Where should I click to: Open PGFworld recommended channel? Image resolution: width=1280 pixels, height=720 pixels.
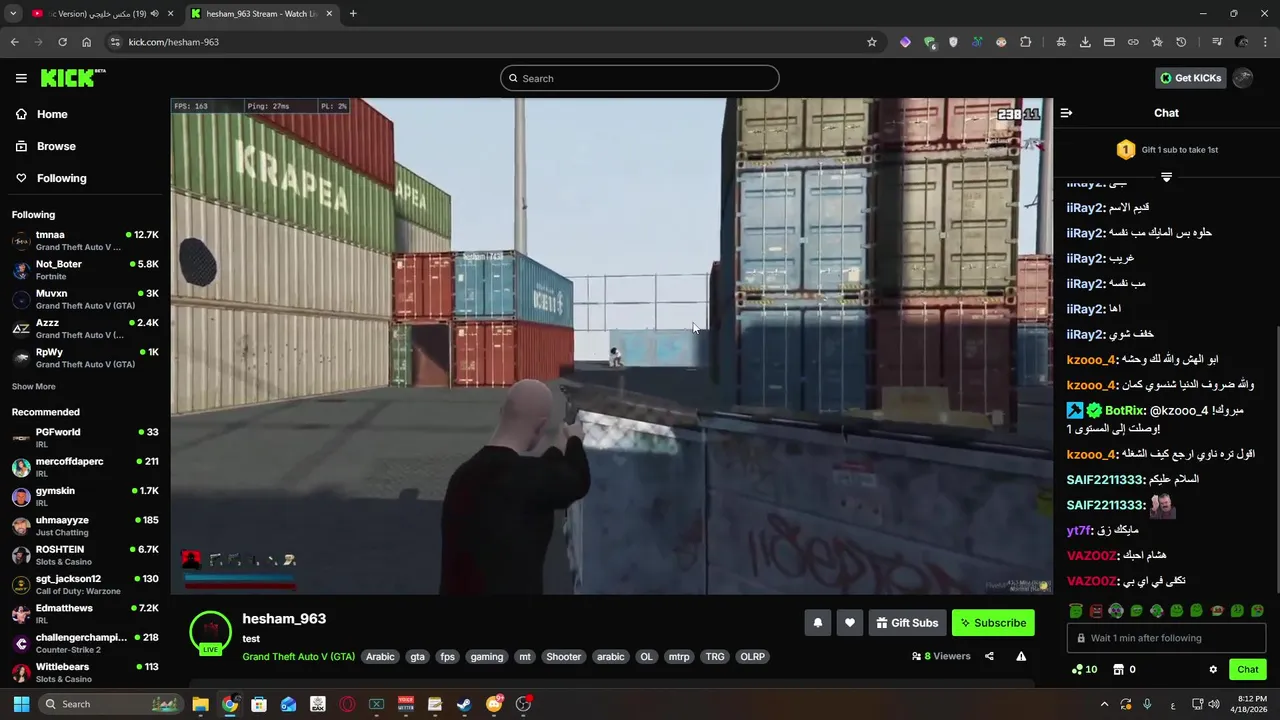pos(85,437)
